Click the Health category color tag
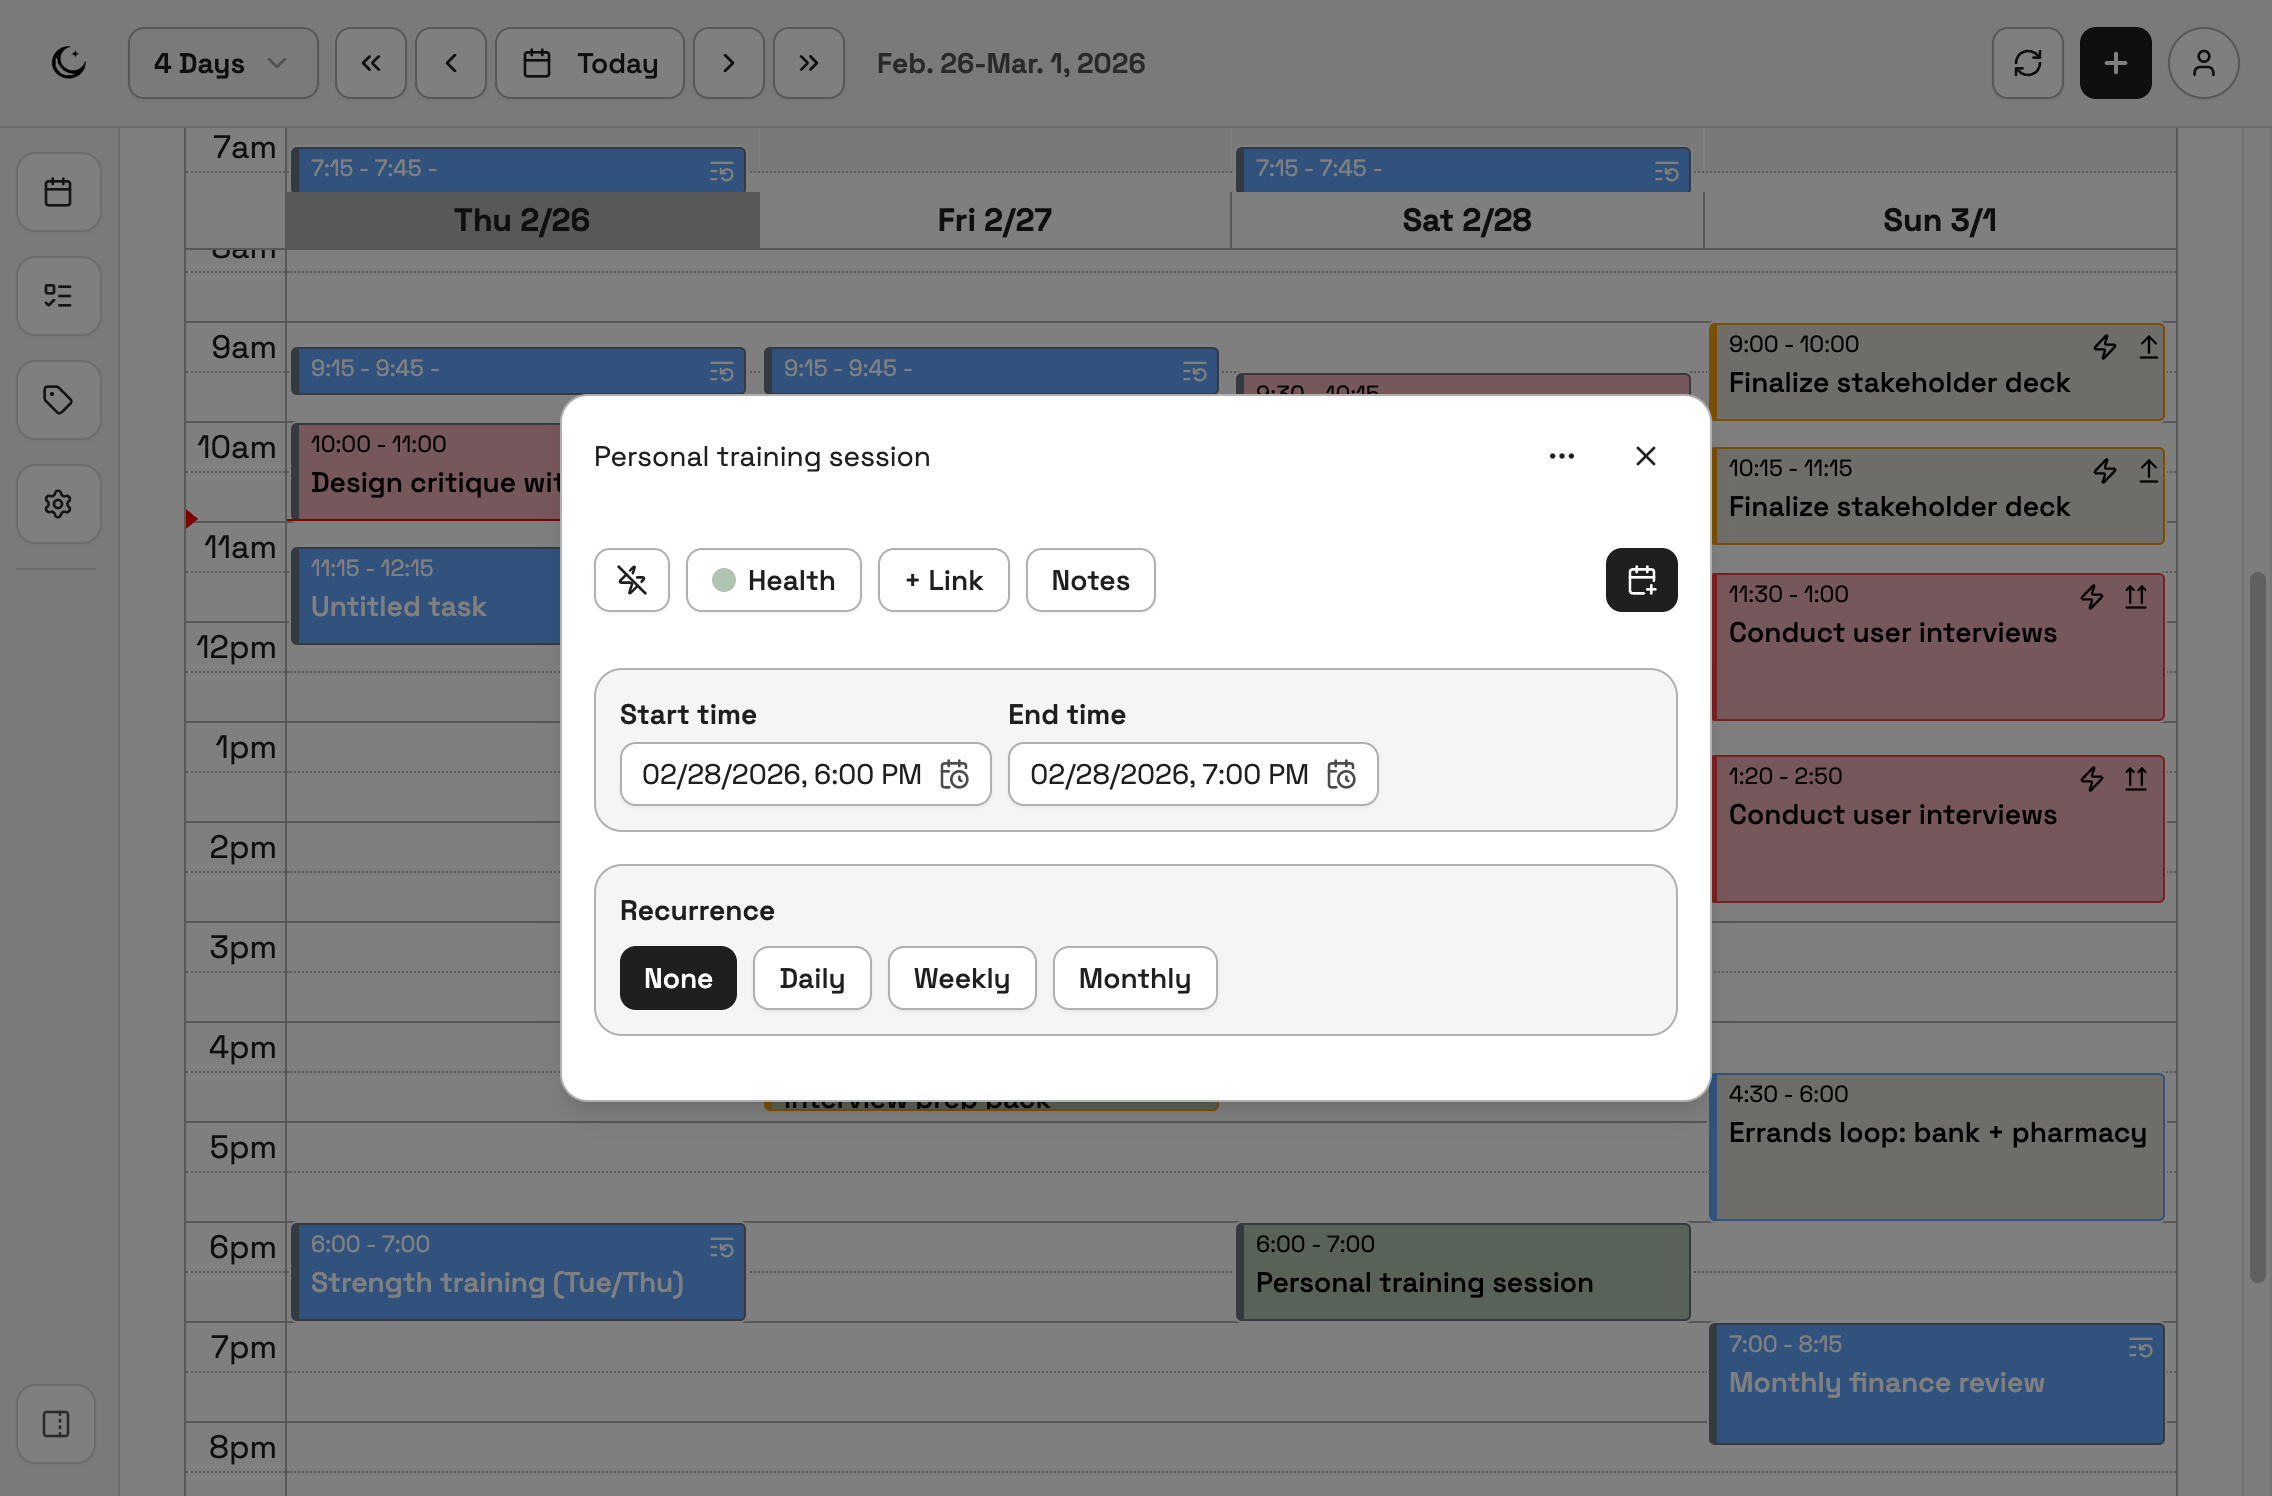Image resolution: width=2272 pixels, height=1496 pixels. pyautogui.click(x=773, y=580)
